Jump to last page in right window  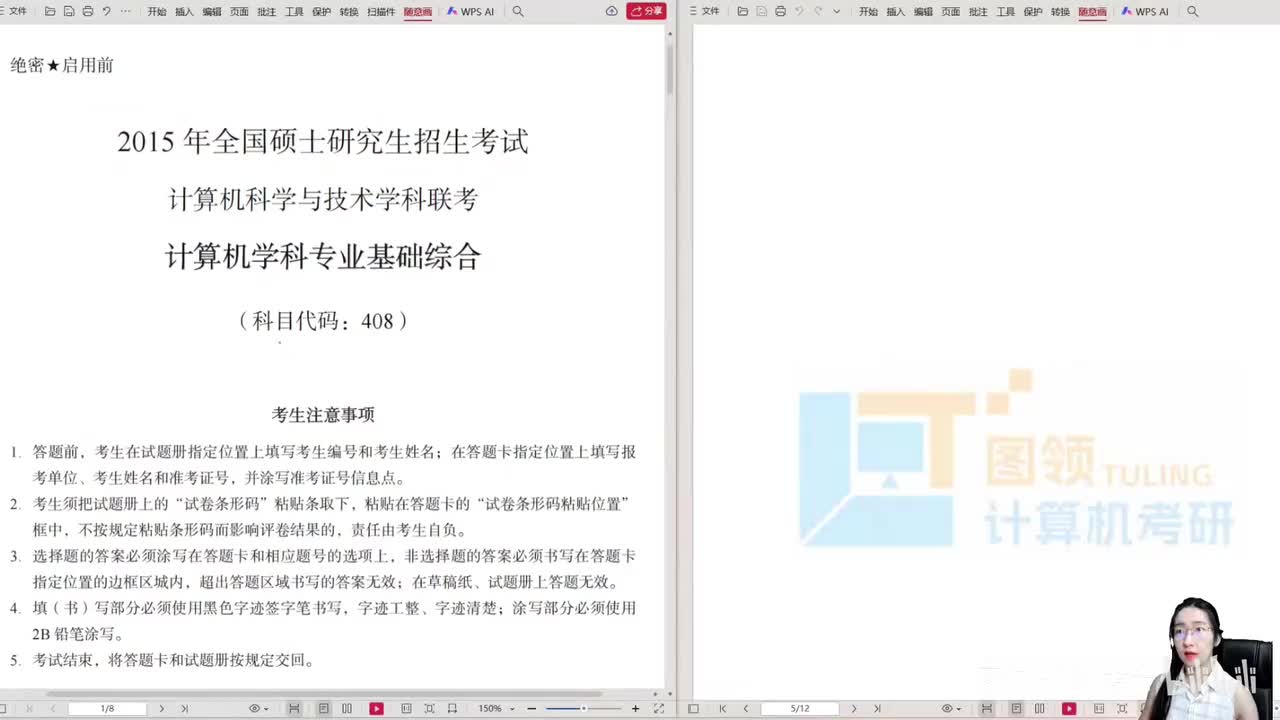click(x=877, y=708)
